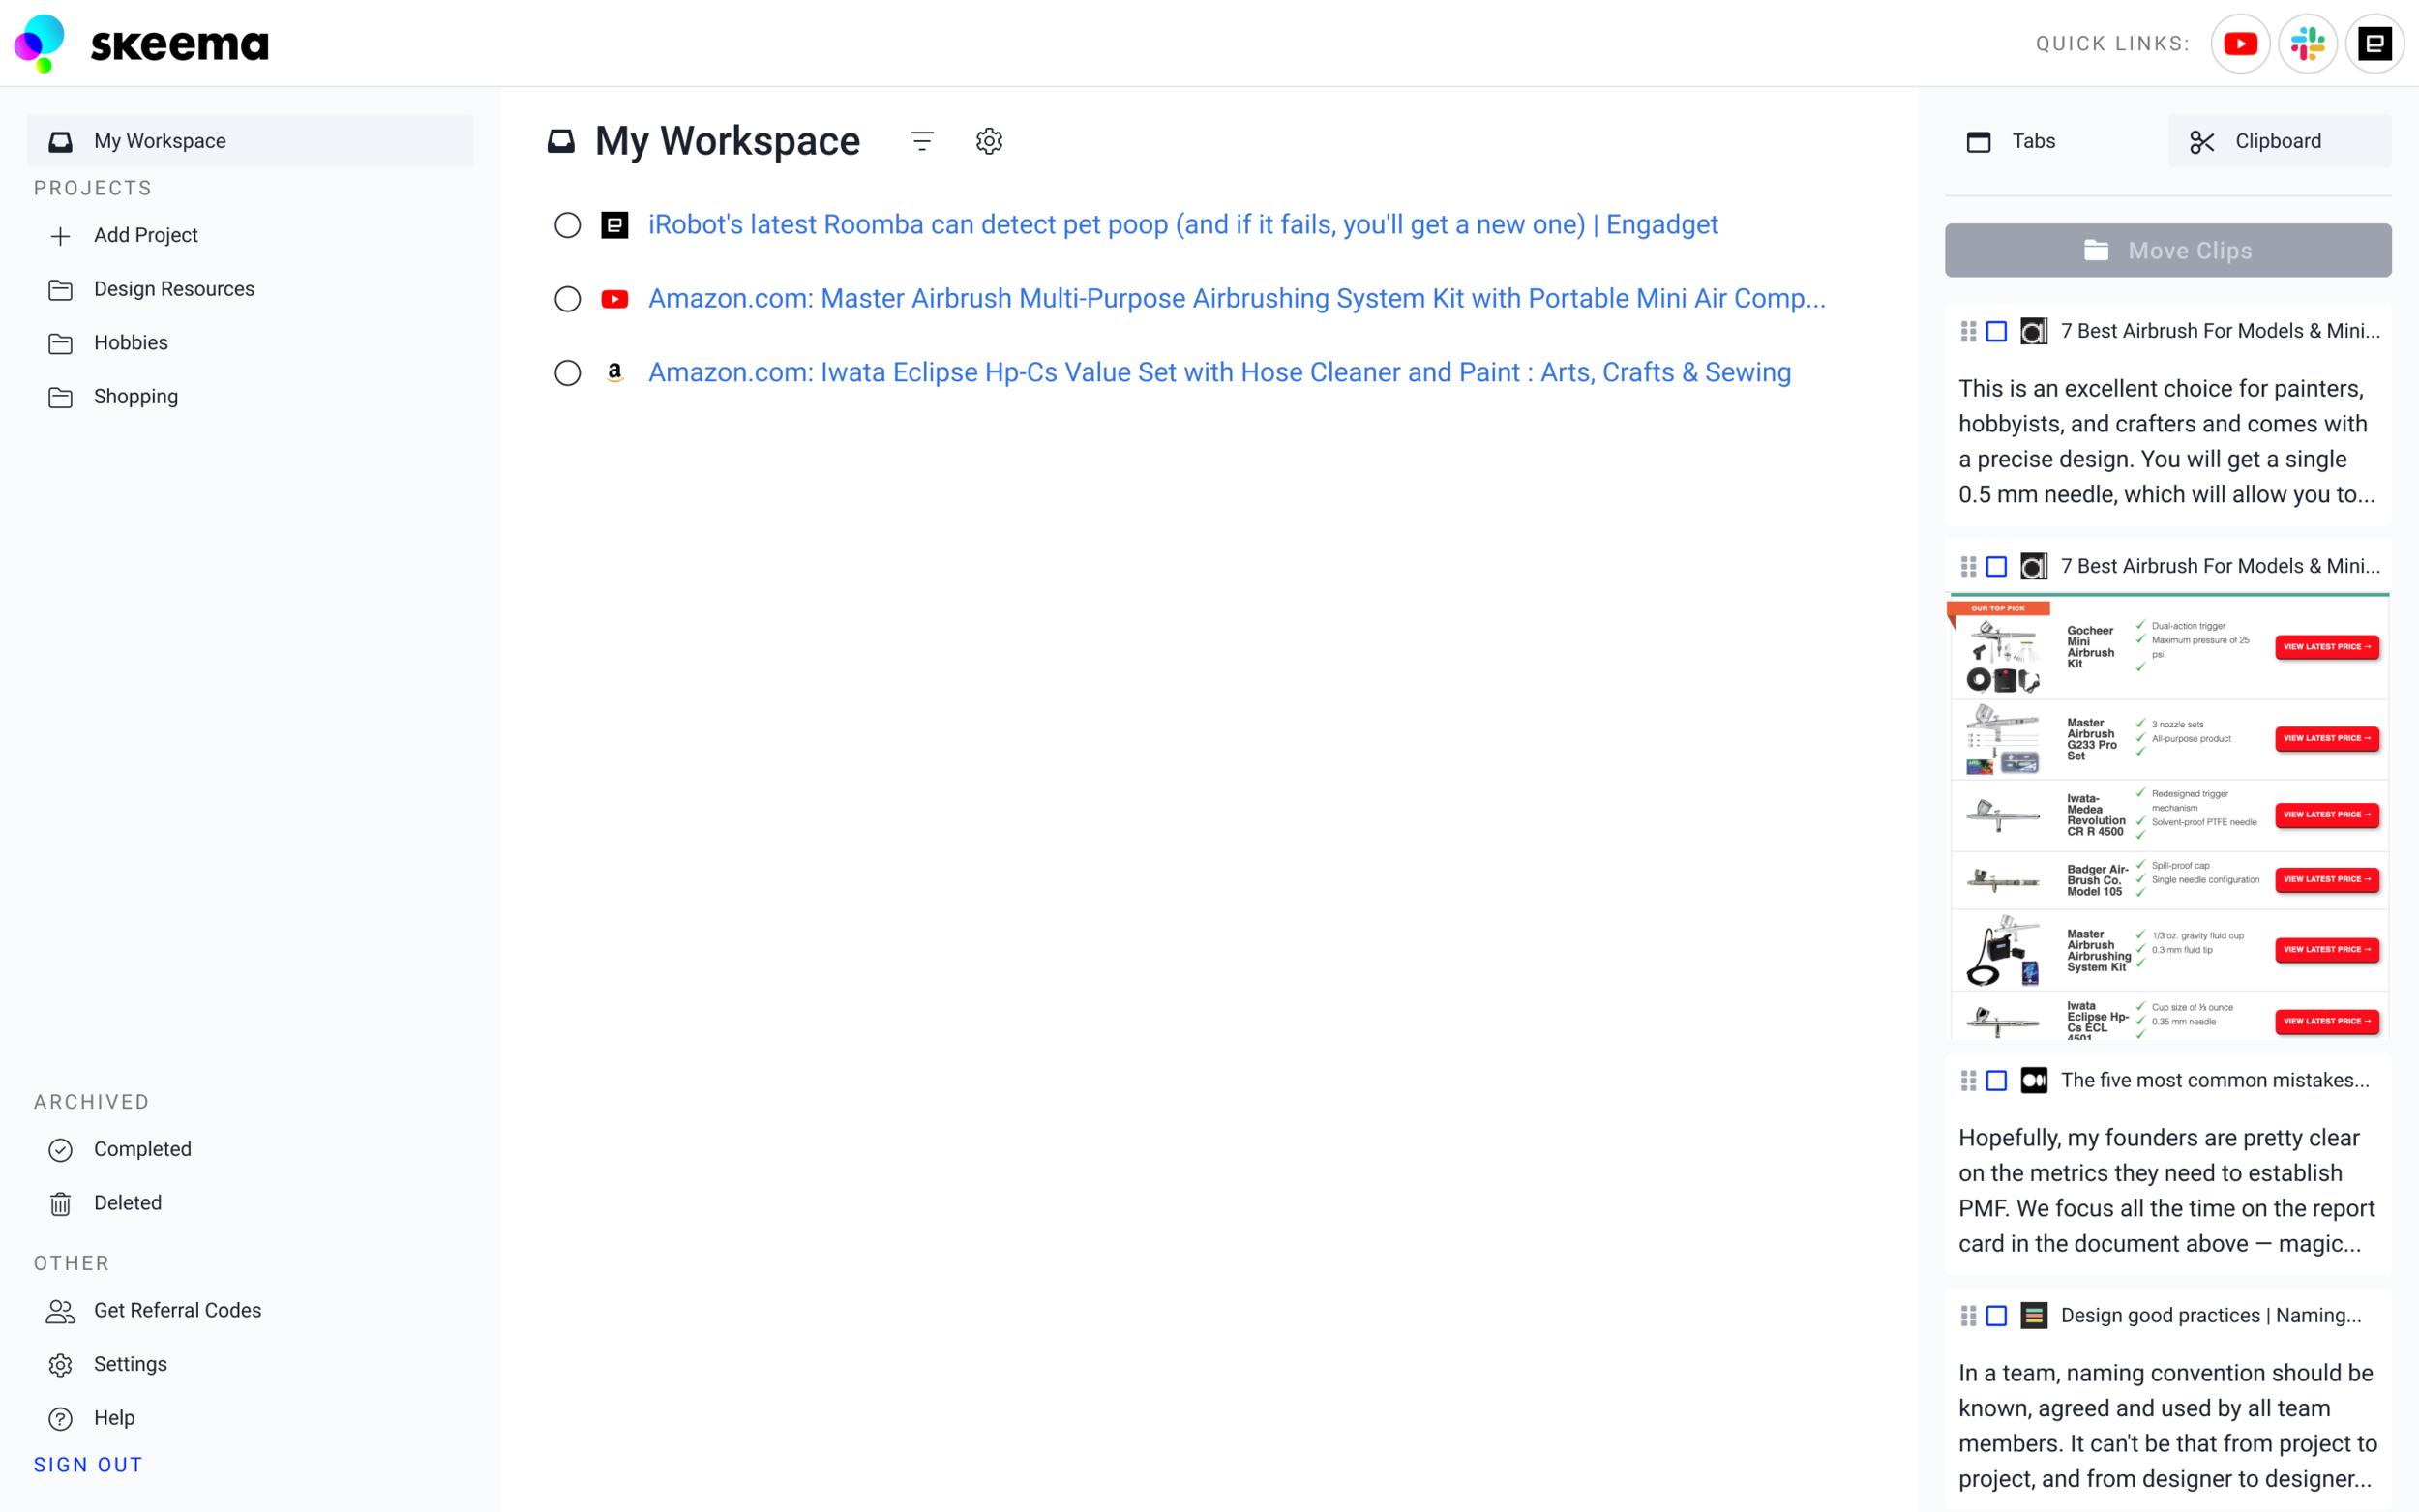Click site favicon on first 7 Best Airbrush clip

(x=2033, y=331)
